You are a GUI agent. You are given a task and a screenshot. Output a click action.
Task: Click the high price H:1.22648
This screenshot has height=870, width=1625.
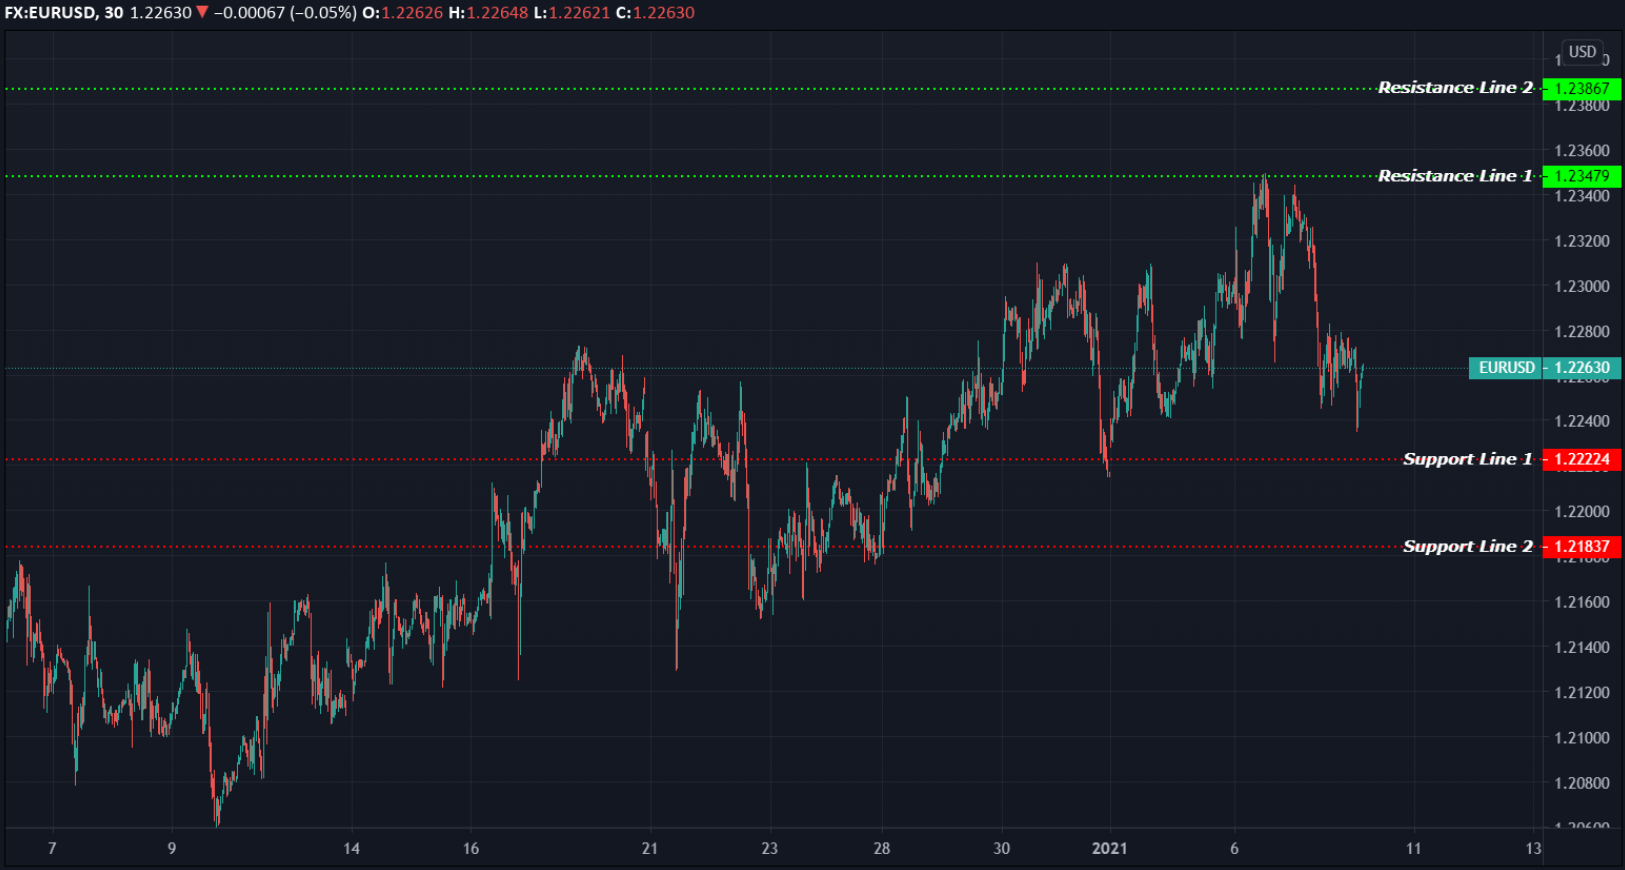click(x=488, y=13)
